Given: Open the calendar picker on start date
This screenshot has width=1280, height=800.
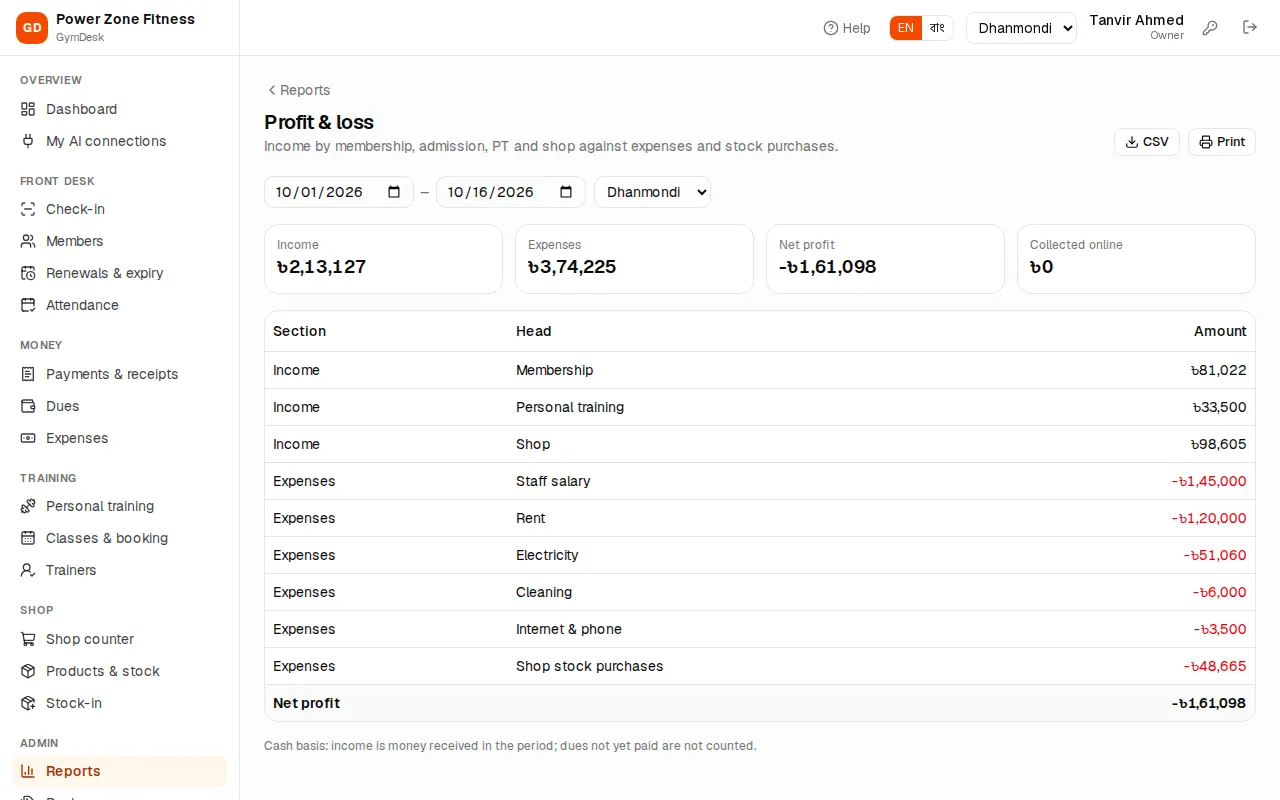Looking at the screenshot, I should 394,192.
